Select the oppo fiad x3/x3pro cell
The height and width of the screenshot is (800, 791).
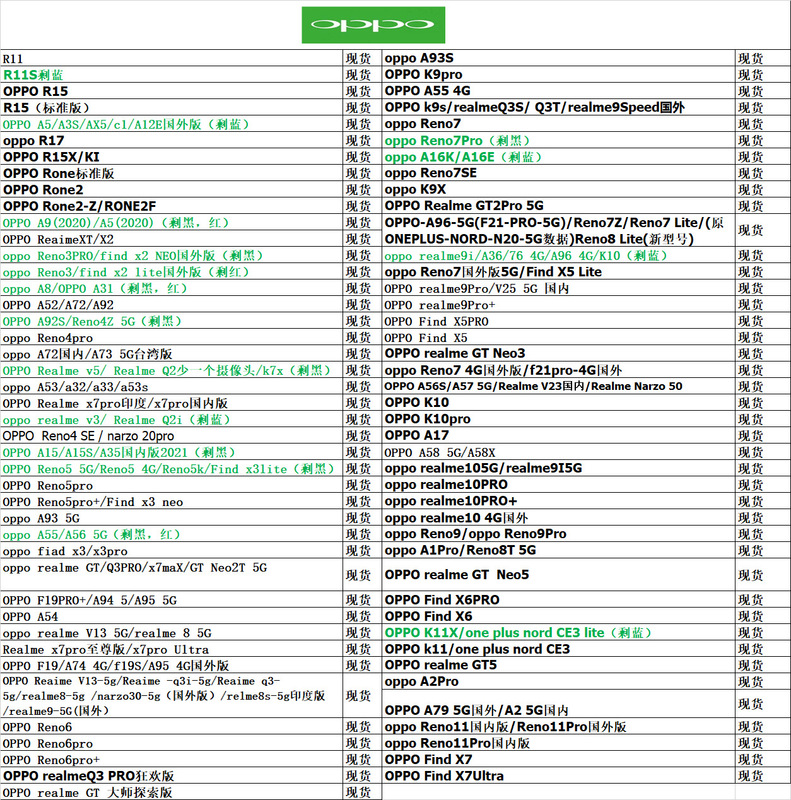pos(171,551)
